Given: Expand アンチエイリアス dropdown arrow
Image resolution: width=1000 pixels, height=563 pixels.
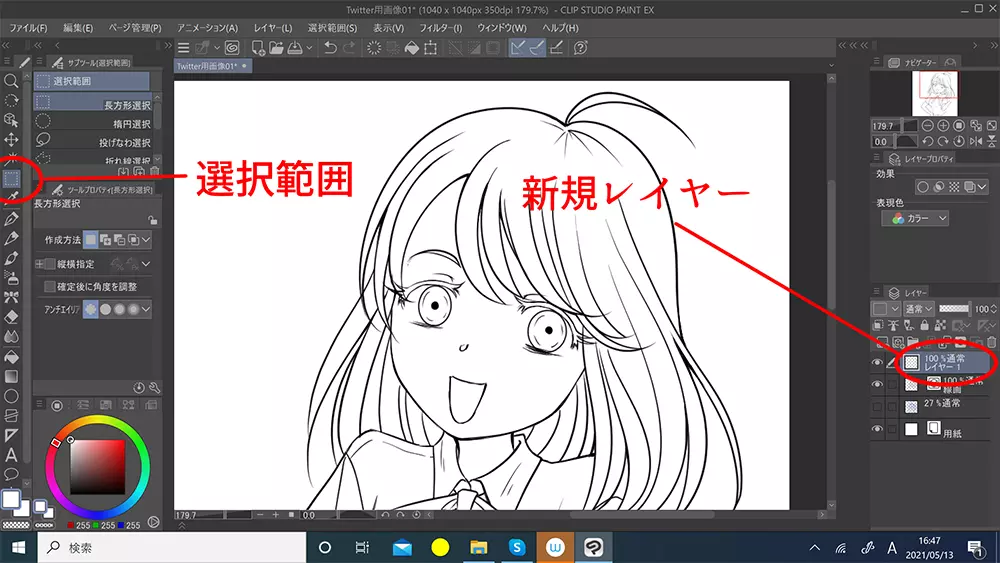Looking at the screenshot, I should (146, 309).
